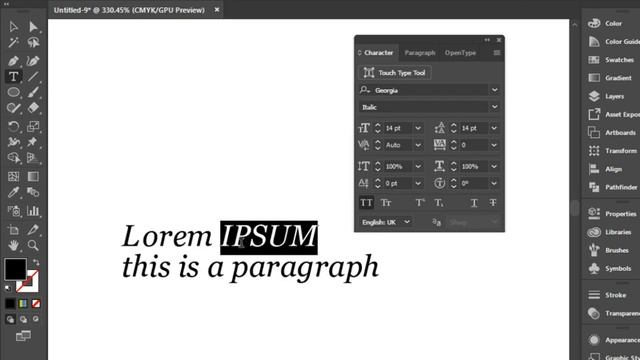The image size is (640, 360).
Task: Switch to the Character tab
Action: 378,53
